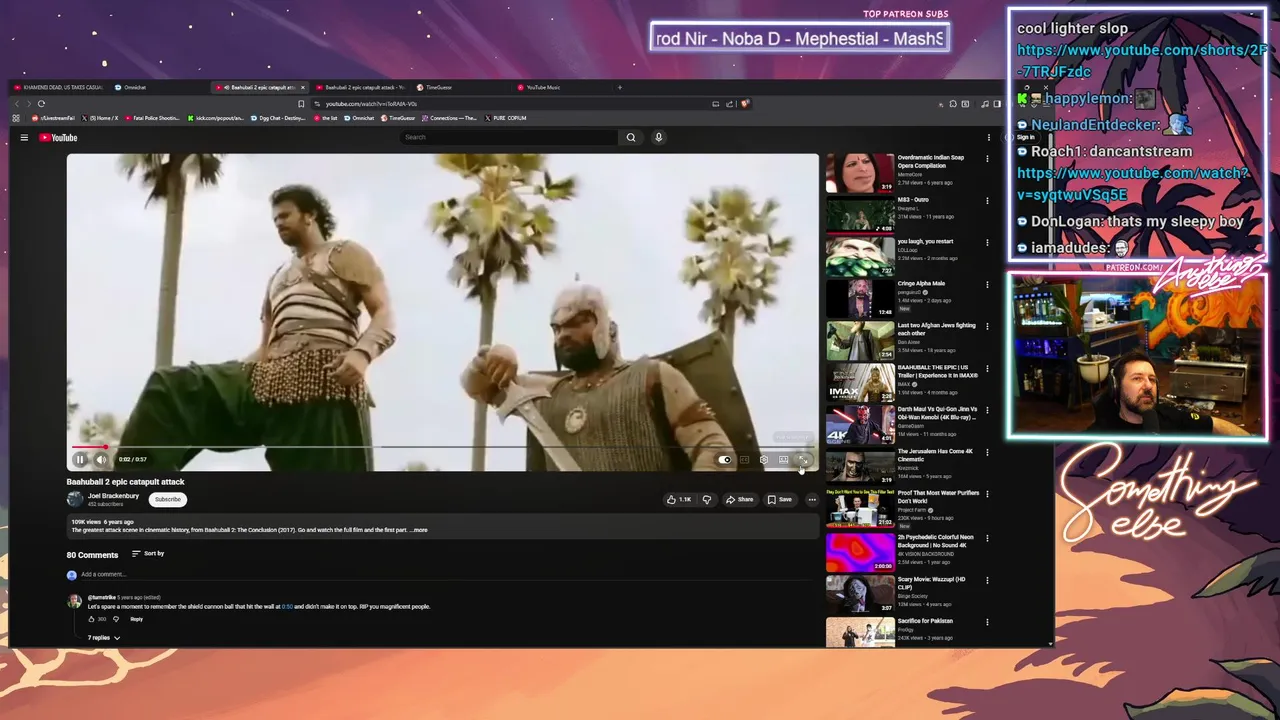
Task: Like the video with thumbs up 1.1K
Action: point(679,499)
